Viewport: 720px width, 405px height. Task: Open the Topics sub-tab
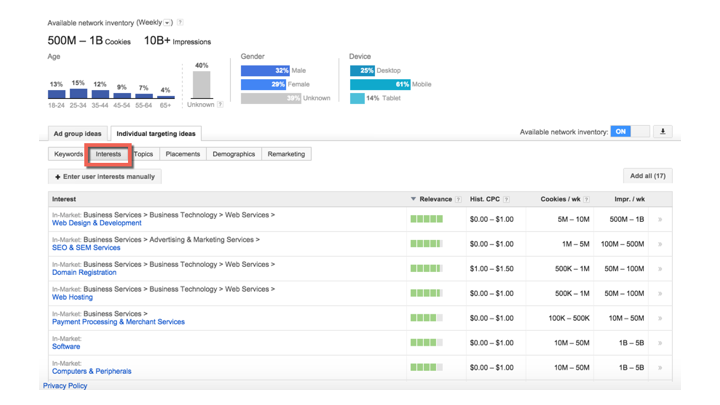[x=144, y=154]
